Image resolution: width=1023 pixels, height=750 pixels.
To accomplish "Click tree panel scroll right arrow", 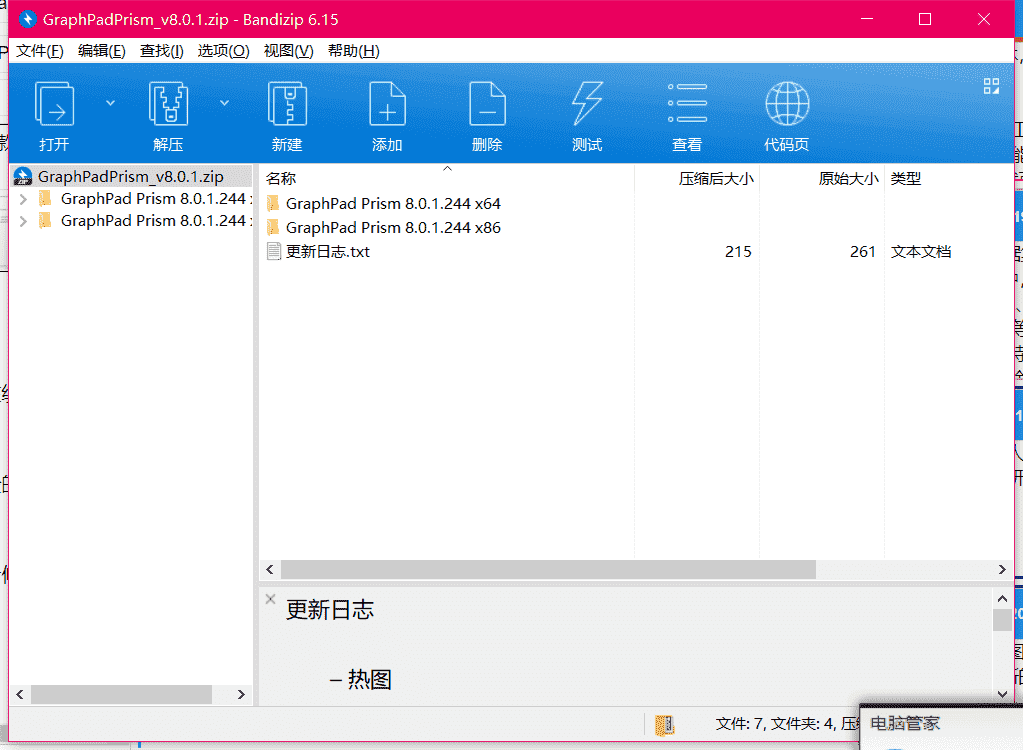I will [x=241, y=695].
